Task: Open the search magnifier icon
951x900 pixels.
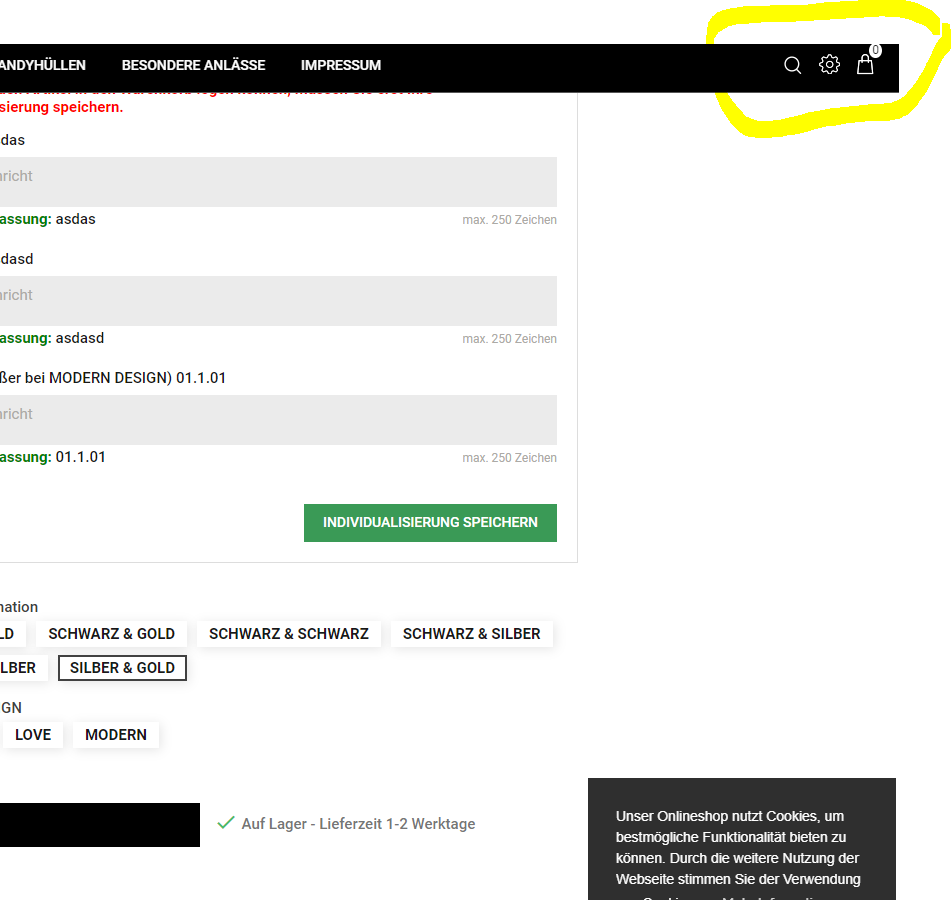Action: (792, 65)
